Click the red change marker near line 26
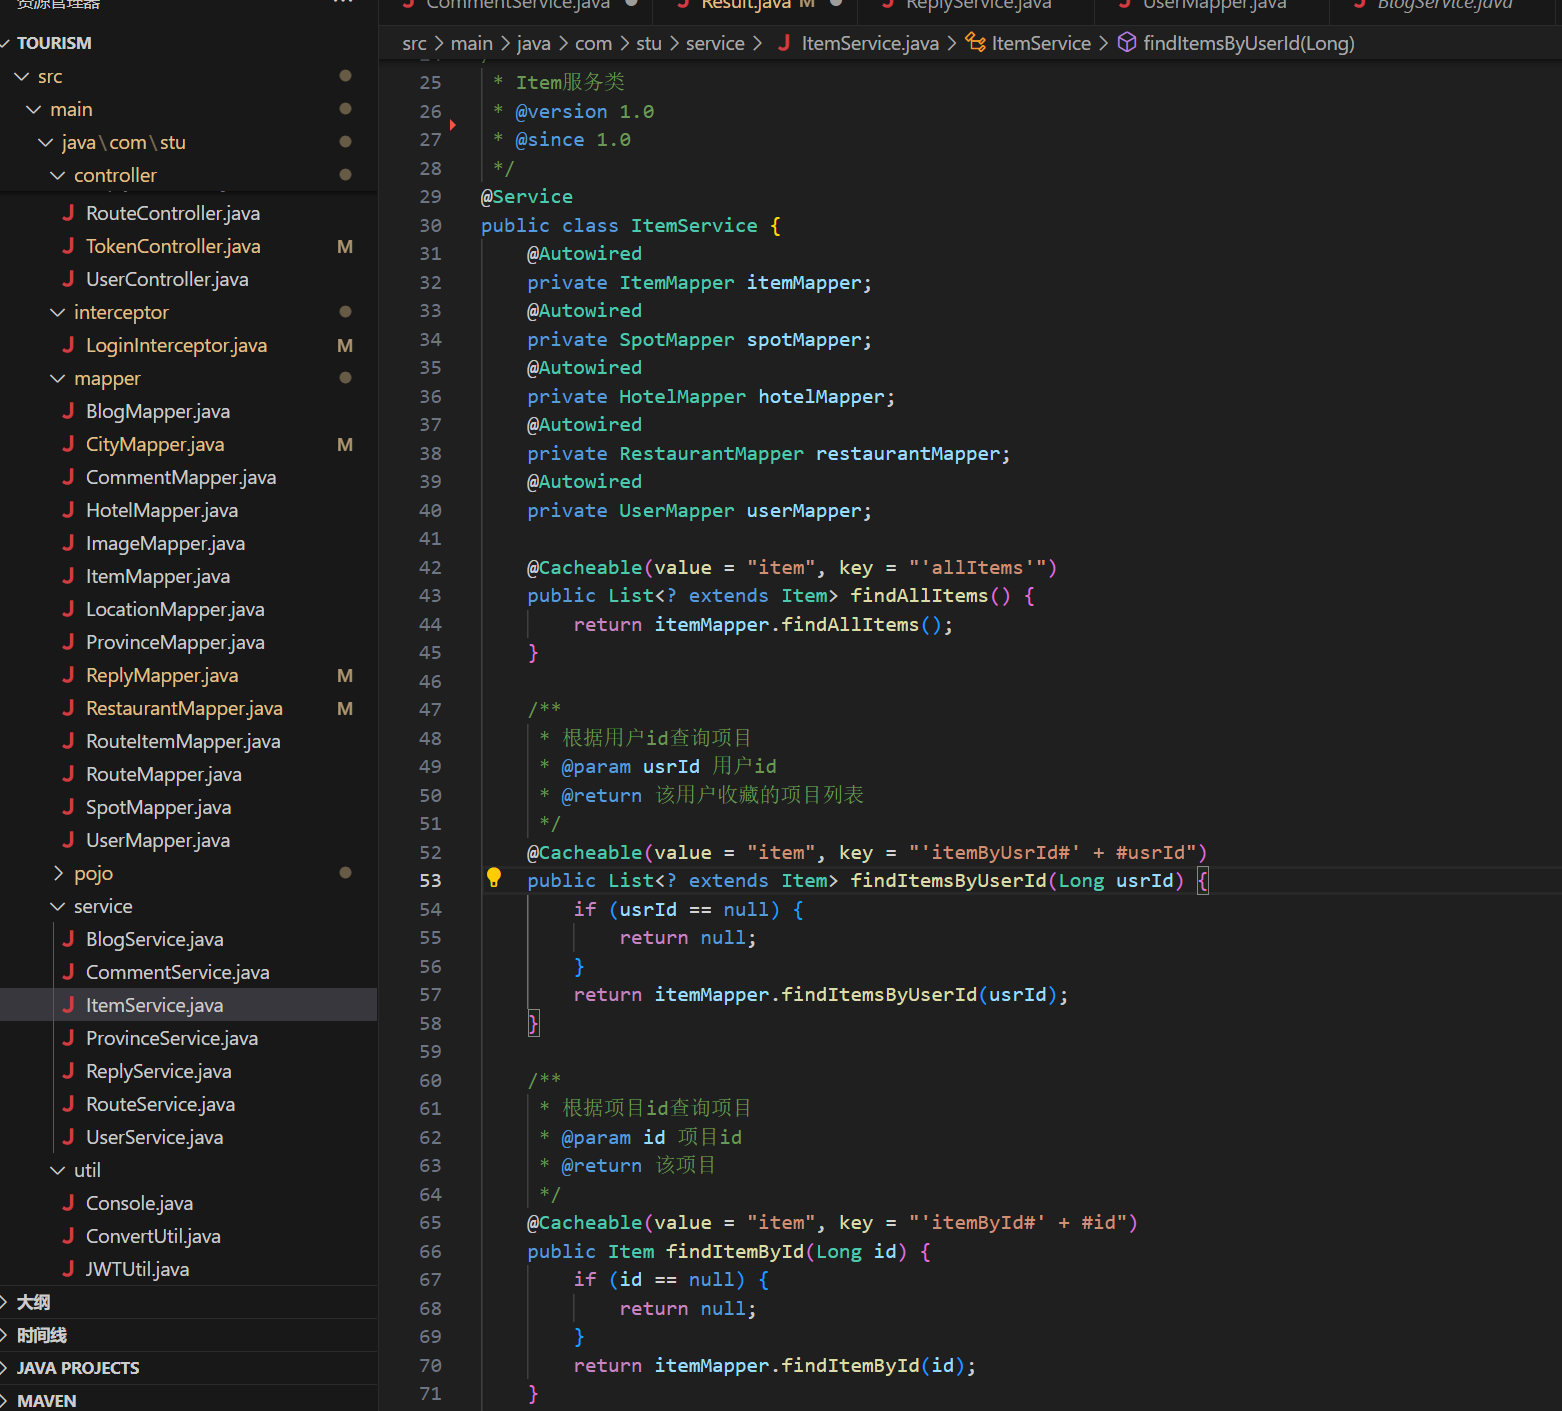1562x1411 pixels. 453,125
